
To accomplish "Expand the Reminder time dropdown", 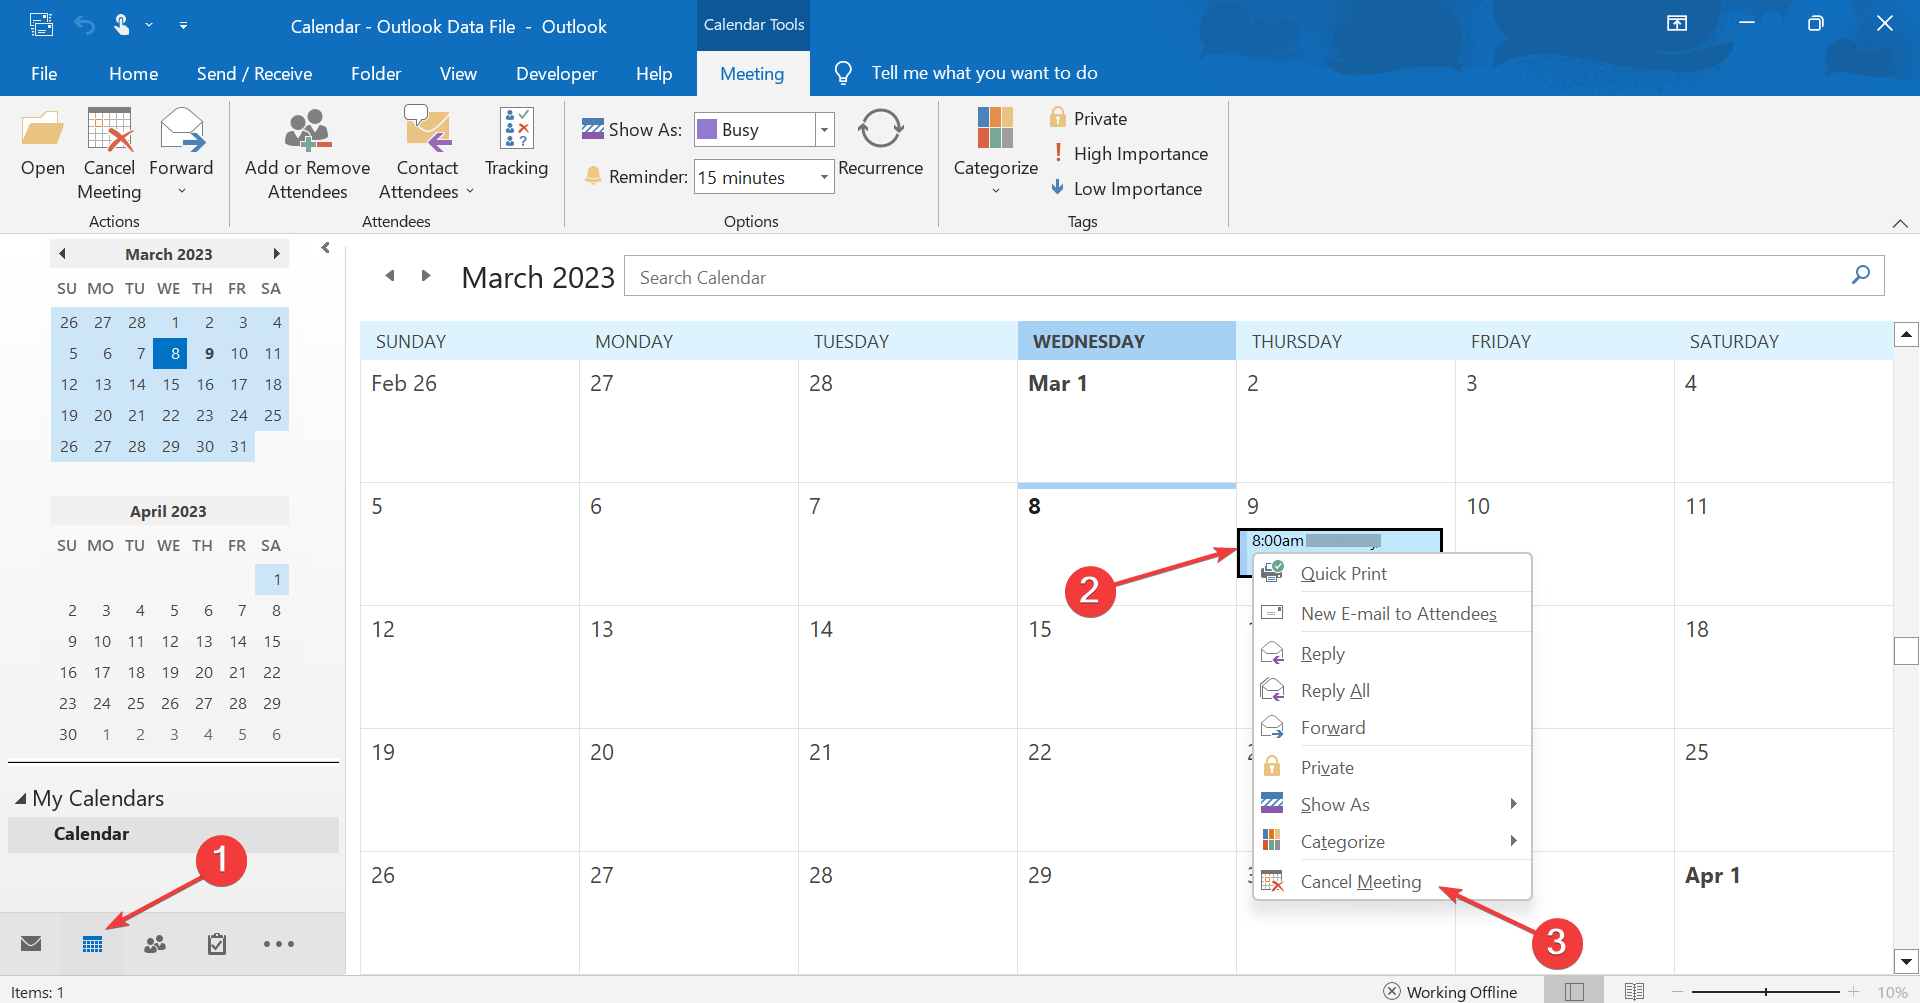I will tap(822, 176).
